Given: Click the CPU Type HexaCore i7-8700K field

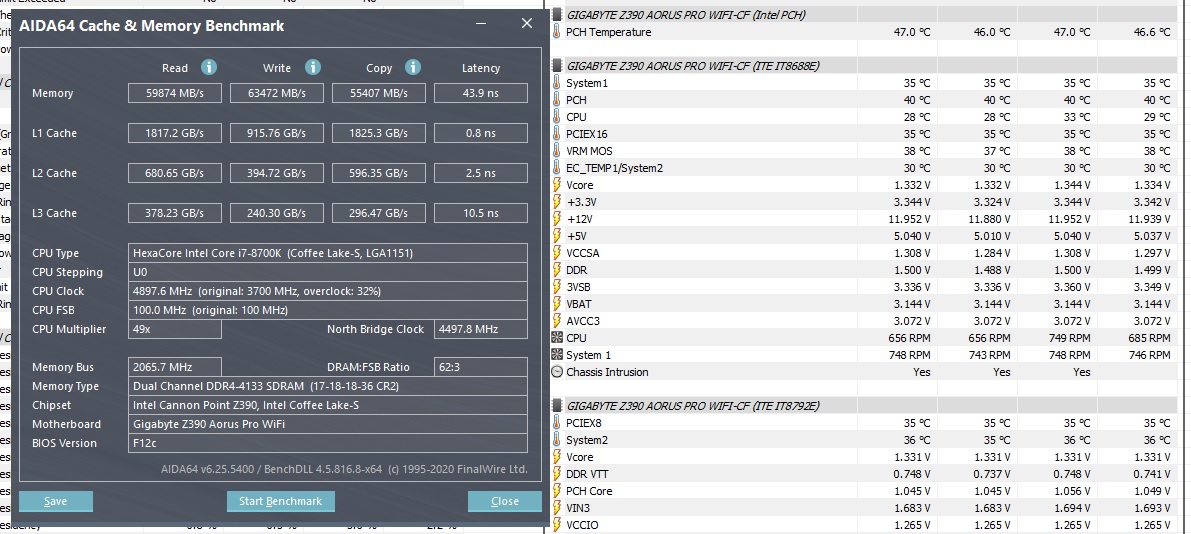Looking at the screenshot, I should point(328,253).
